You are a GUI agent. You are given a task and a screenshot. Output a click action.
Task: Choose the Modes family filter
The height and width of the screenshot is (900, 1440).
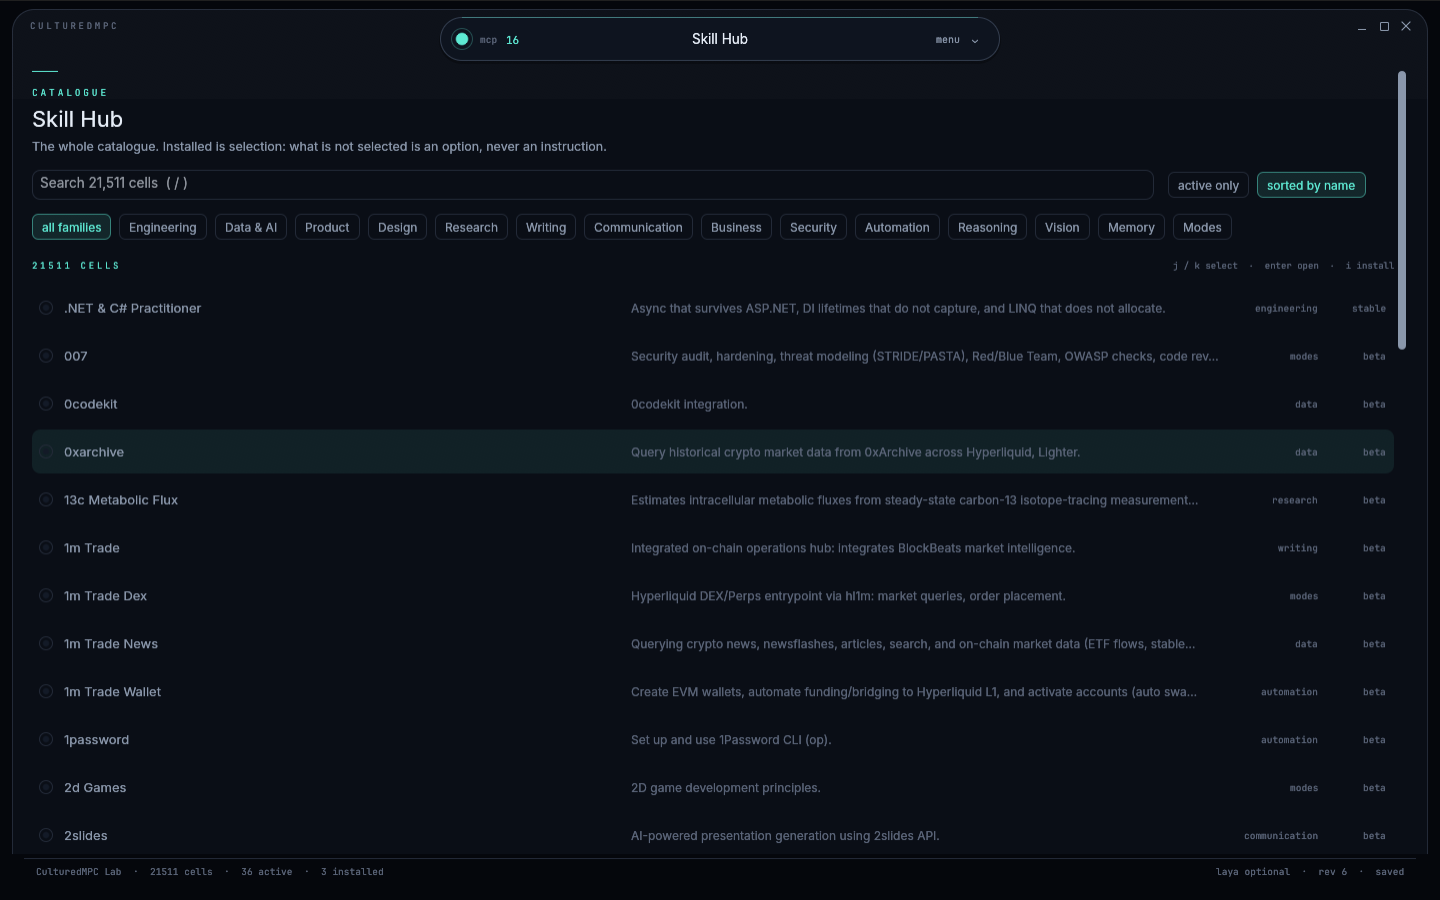tap(1202, 227)
